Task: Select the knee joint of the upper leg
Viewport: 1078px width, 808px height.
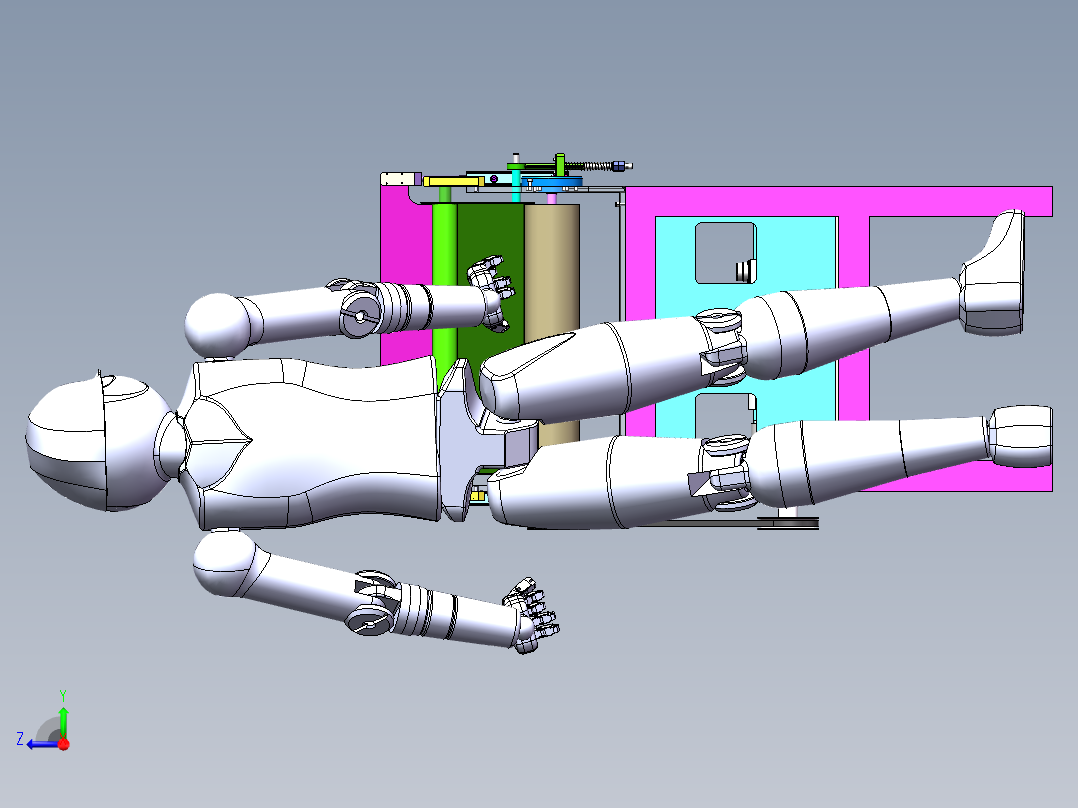Action: [721, 347]
